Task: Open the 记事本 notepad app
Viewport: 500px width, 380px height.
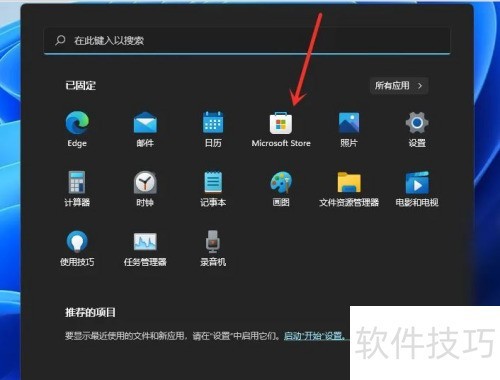Action: [213, 182]
